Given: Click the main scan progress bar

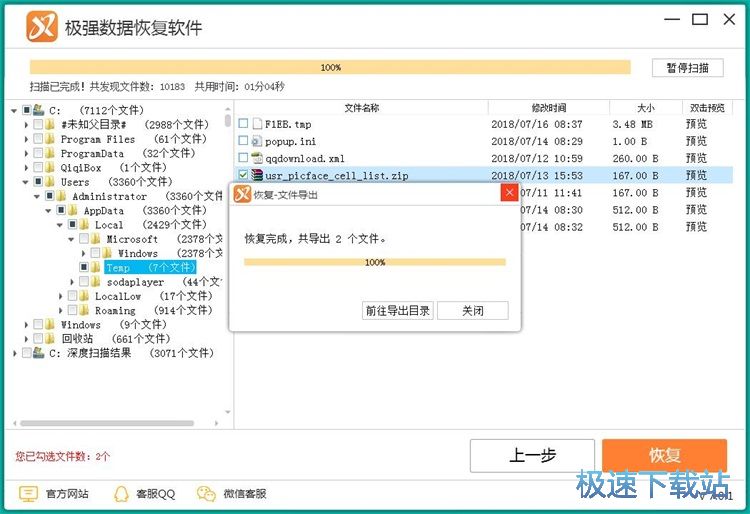Looking at the screenshot, I should pyautogui.click(x=330, y=67).
